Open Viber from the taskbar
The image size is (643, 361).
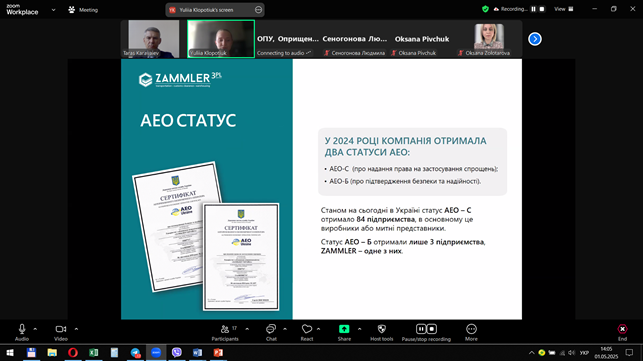click(x=177, y=352)
